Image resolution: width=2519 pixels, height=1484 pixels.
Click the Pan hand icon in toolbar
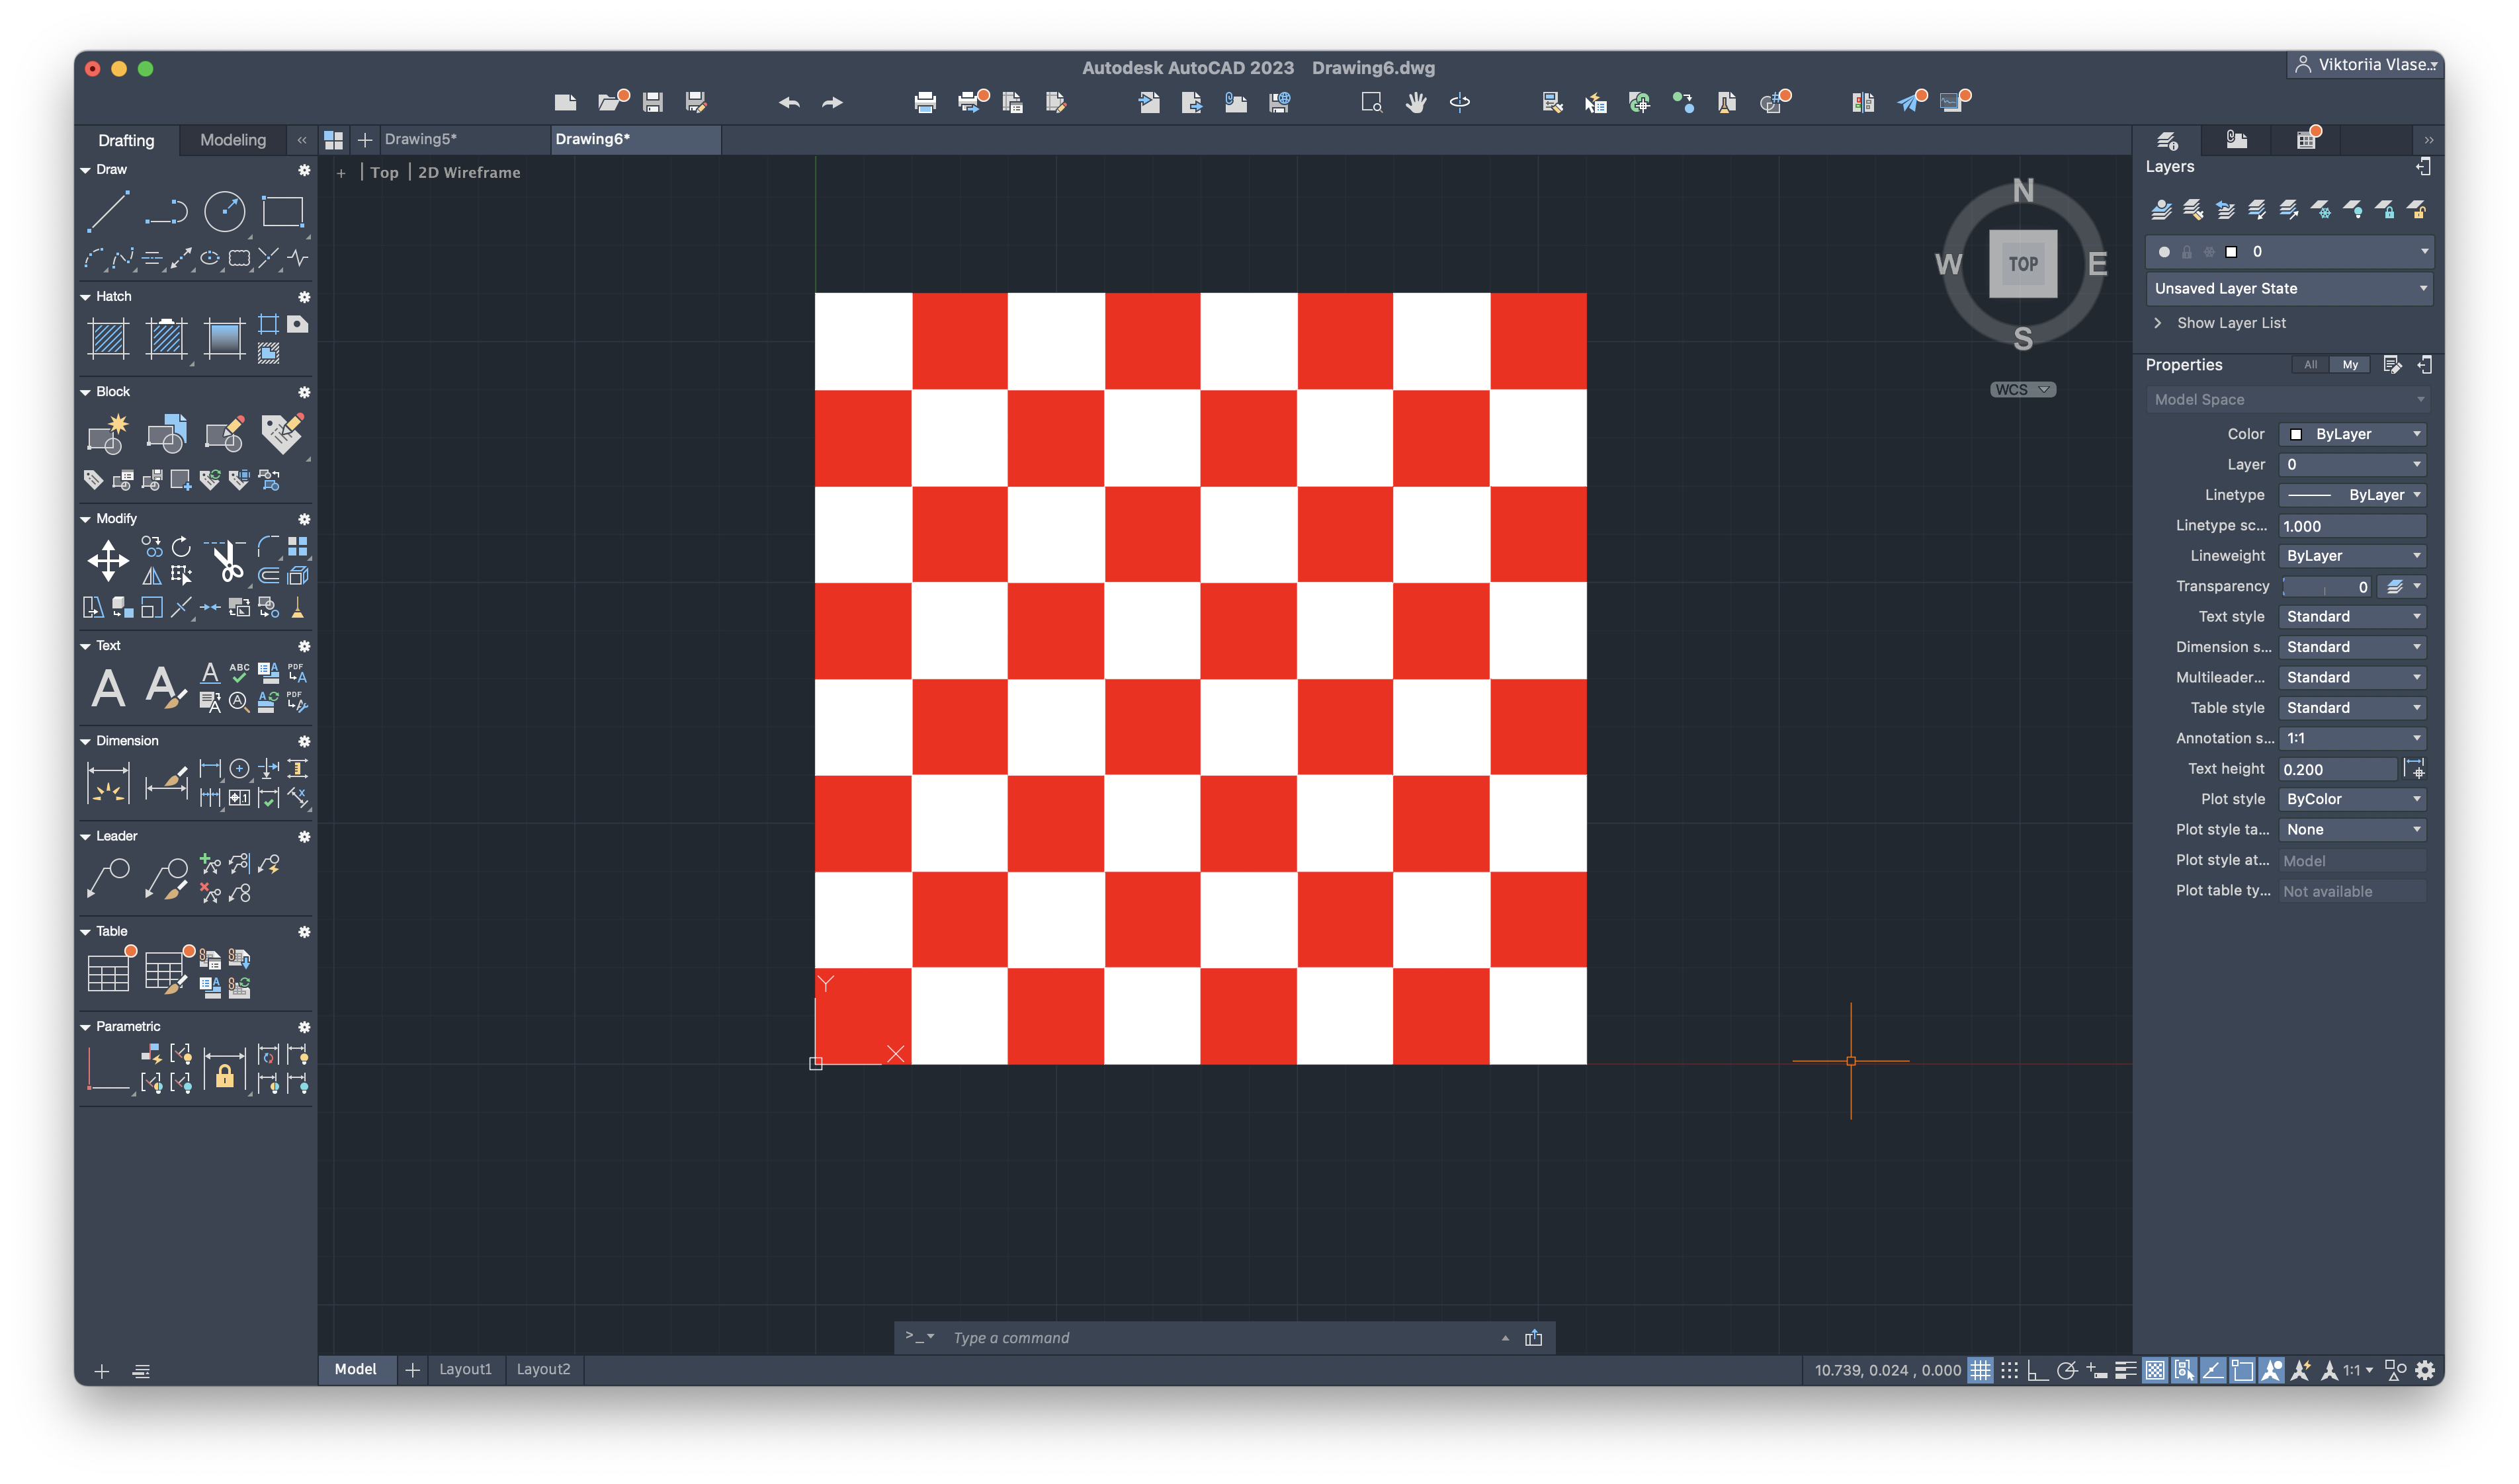tap(1416, 102)
